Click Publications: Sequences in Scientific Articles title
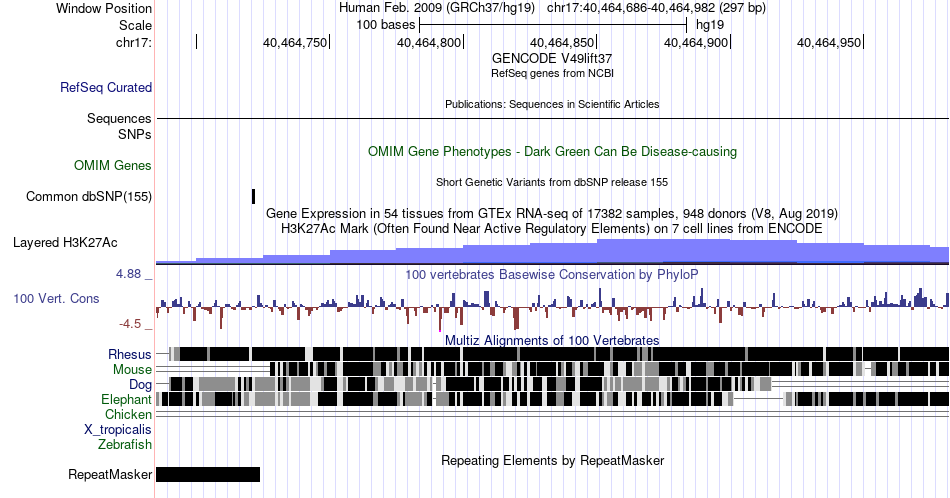Image resolution: width=950 pixels, height=498 pixels. [552, 104]
